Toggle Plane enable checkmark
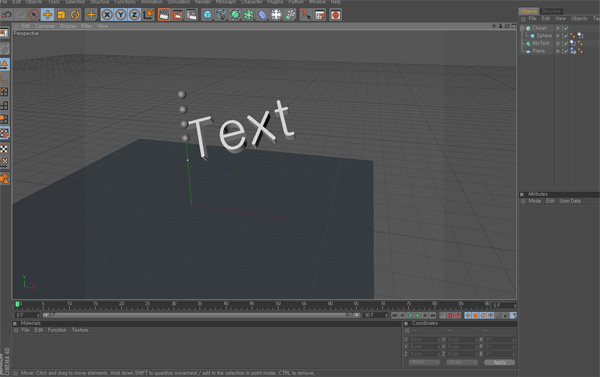The width and height of the screenshot is (600, 377). tap(566, 51)
